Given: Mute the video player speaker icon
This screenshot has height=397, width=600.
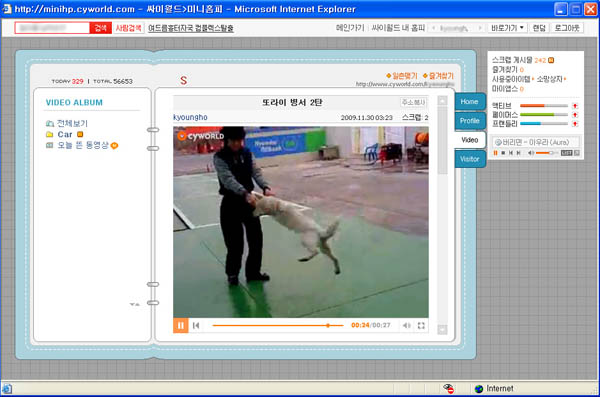Looking at the screenshot, I should 406,325.
